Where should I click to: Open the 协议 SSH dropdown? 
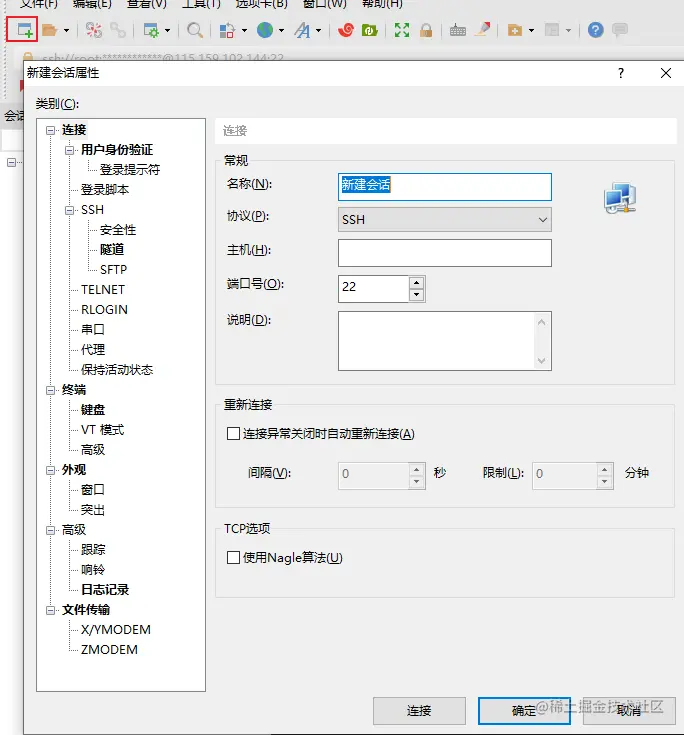tap(444, 219)
